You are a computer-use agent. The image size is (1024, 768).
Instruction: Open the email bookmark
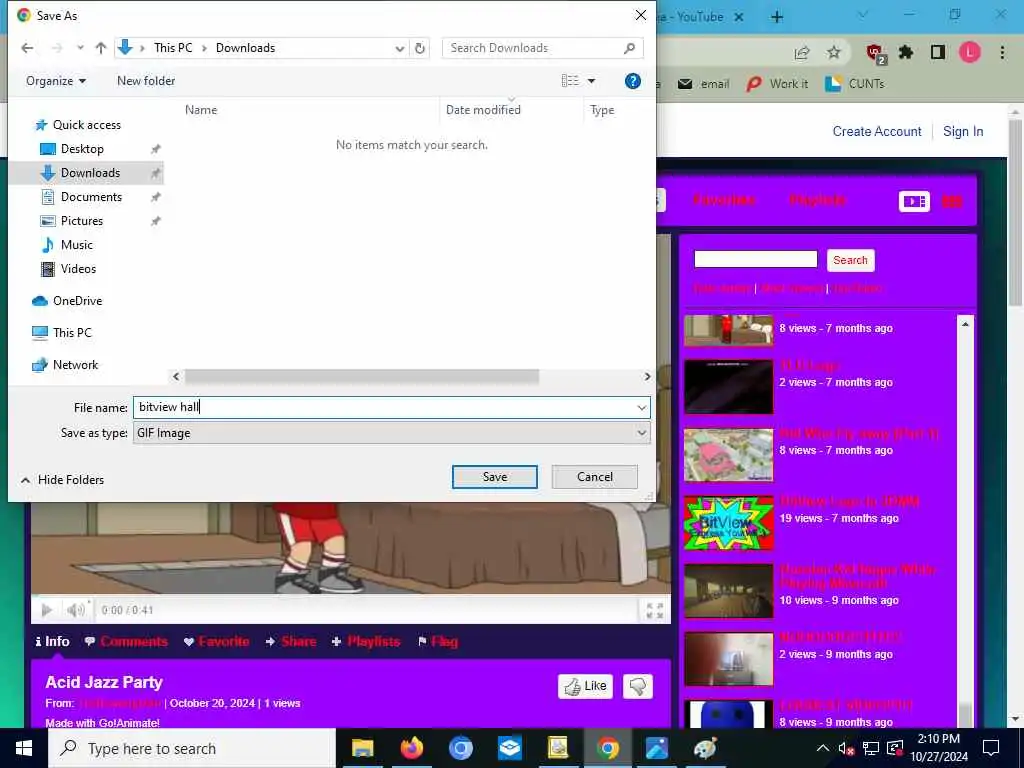pos(703,84)
